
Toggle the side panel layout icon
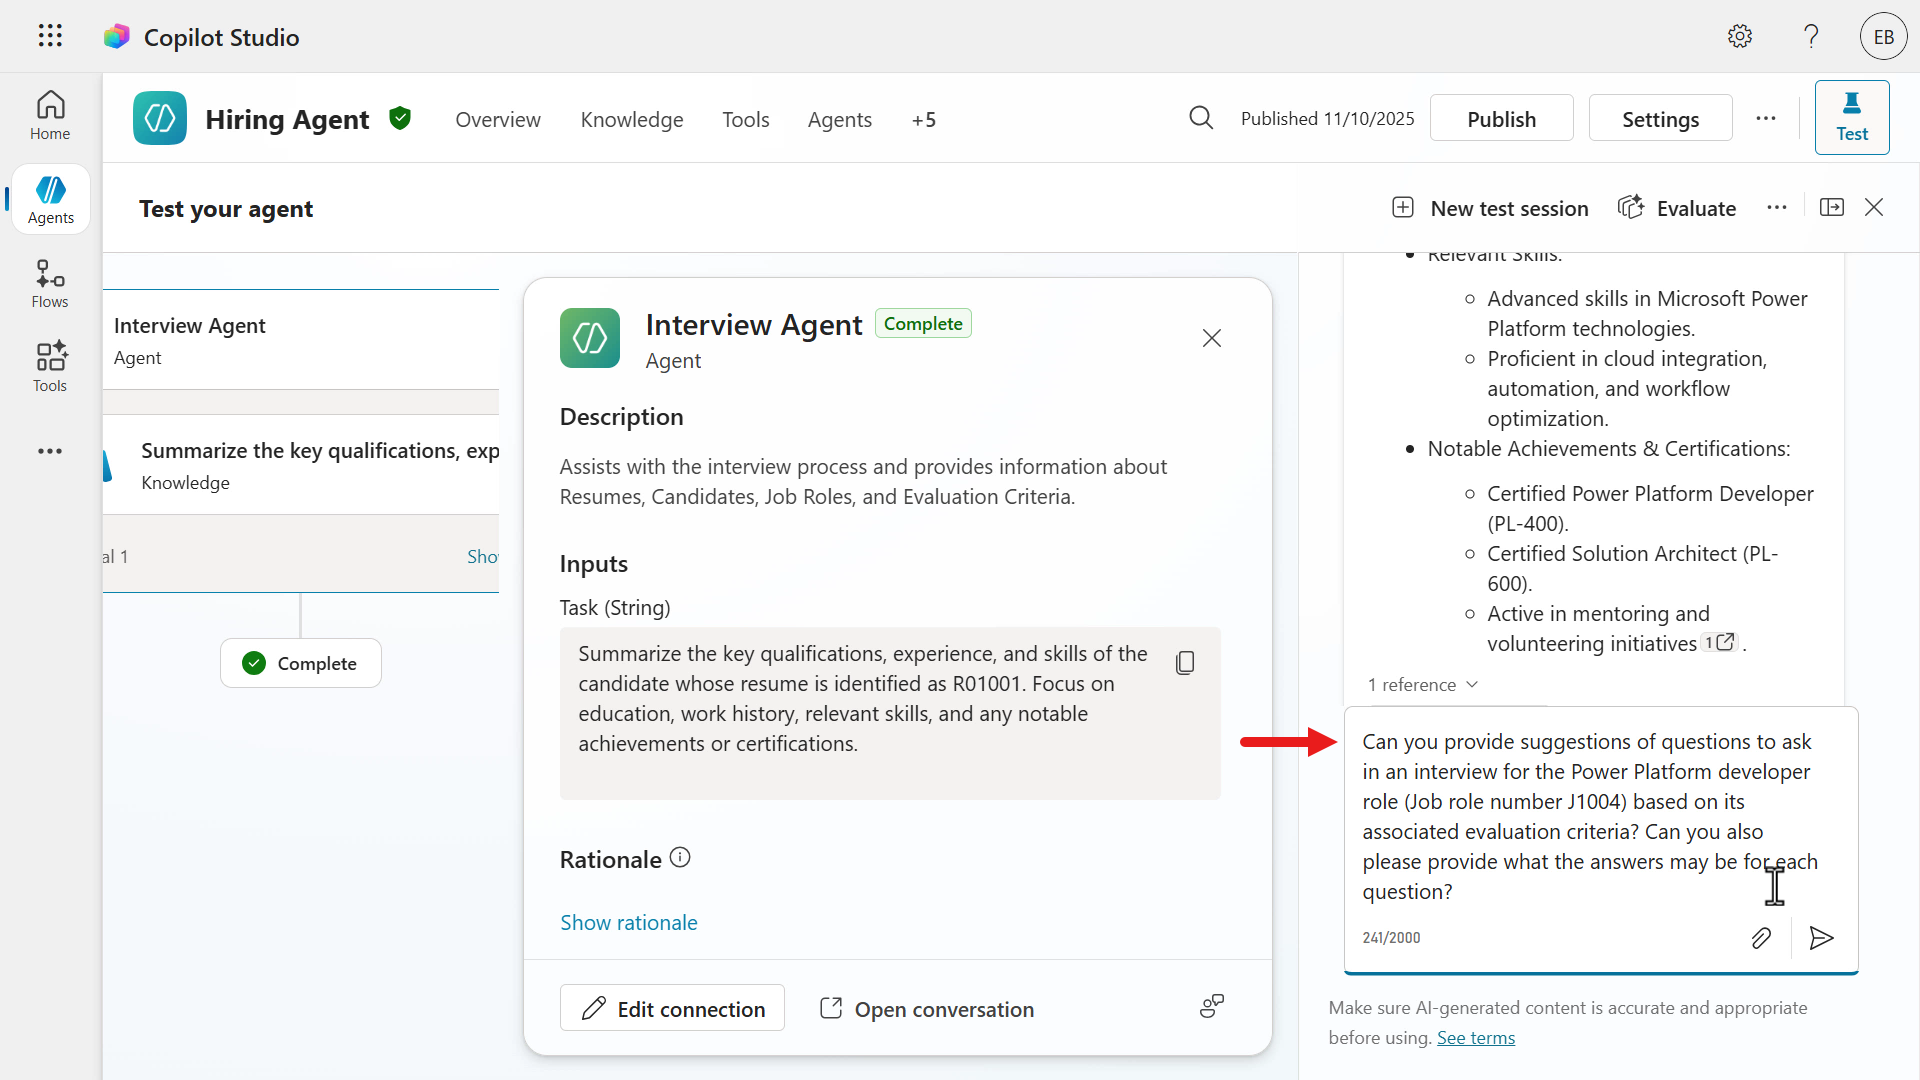pos(1832,208)
